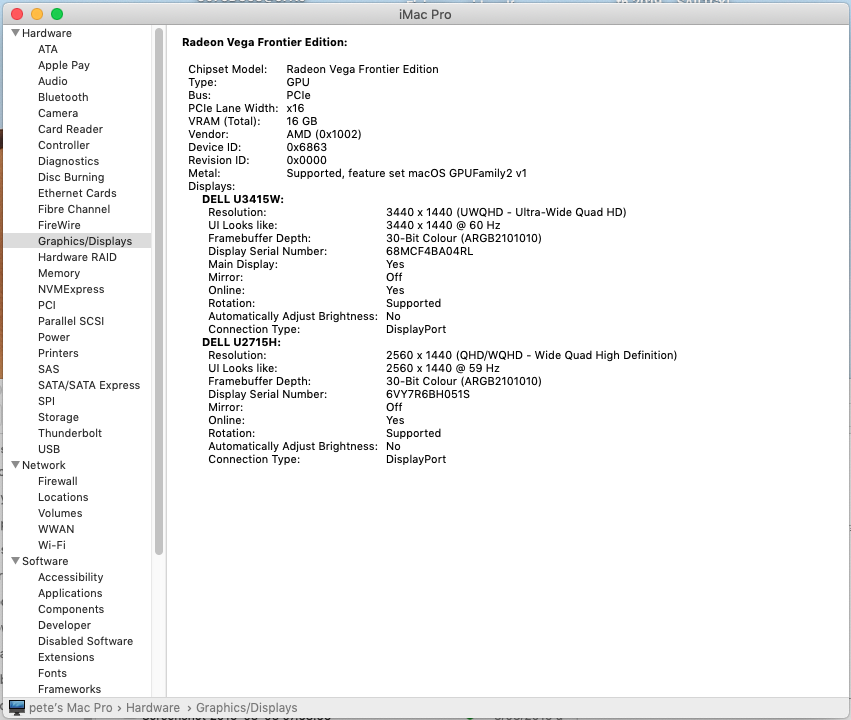851x720 pixels.
Task: Click serial number 68MCF4BA04RL
Action: (x=429, y=251)
